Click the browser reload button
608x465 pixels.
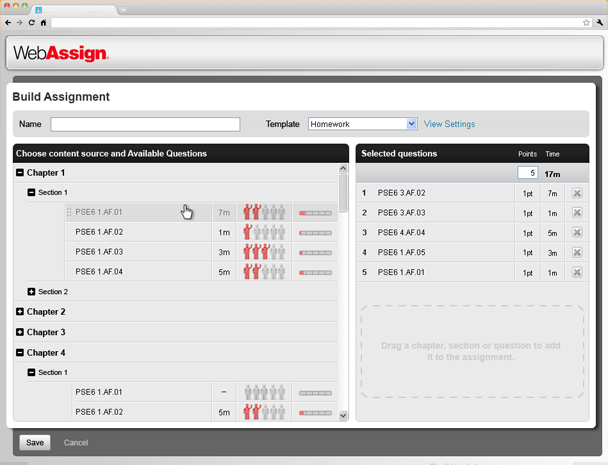click(x=32, y=22)
